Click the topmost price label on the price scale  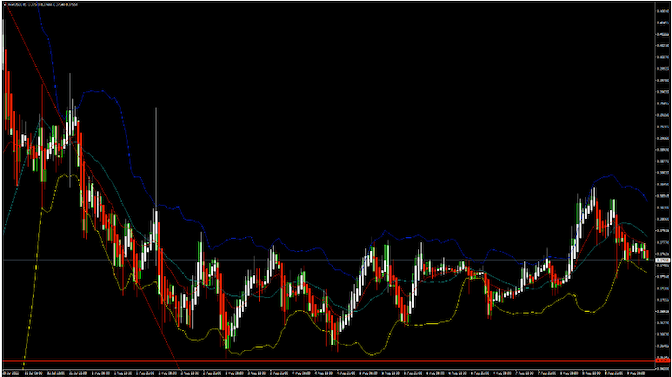point(663,11)
